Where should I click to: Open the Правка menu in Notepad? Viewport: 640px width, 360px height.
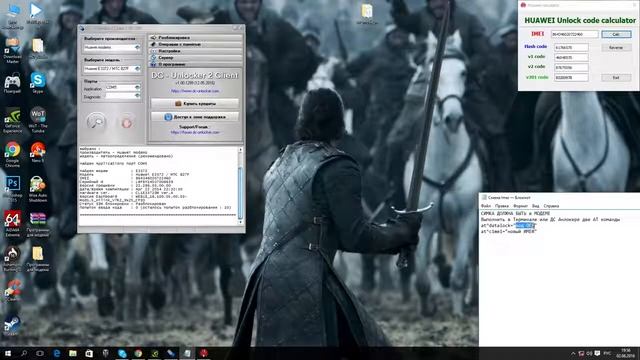[502, 206]
